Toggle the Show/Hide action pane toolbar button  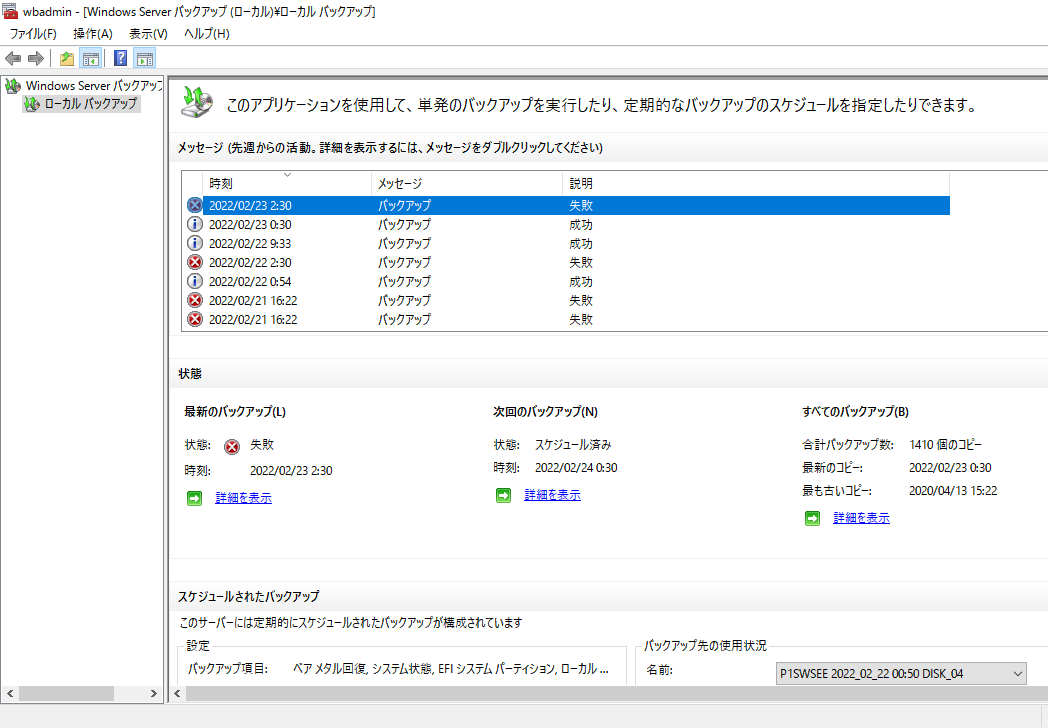144,57
